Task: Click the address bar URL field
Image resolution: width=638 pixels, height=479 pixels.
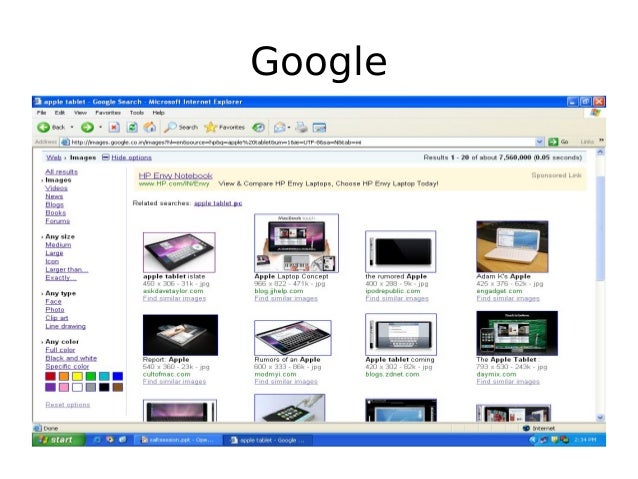Action: 302,142
